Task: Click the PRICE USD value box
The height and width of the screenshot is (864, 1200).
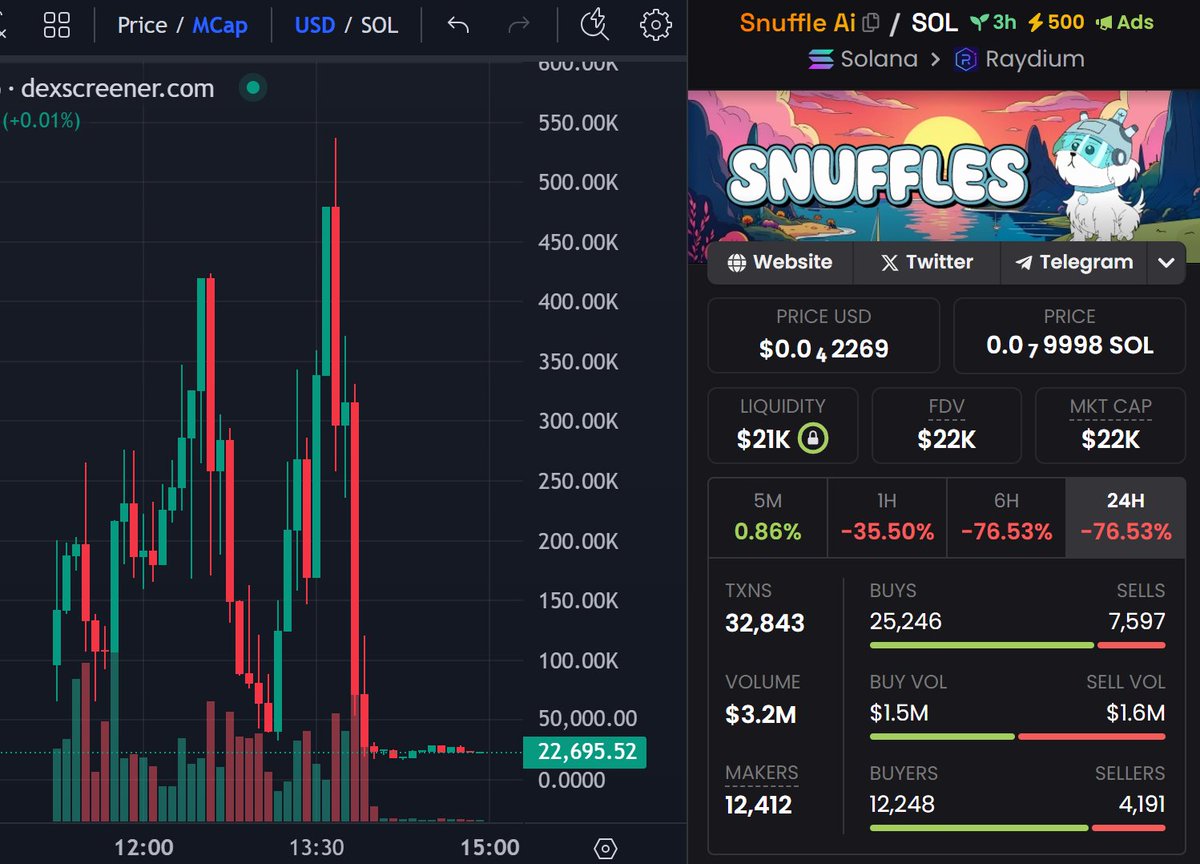Action: click(x=824, y=335)
